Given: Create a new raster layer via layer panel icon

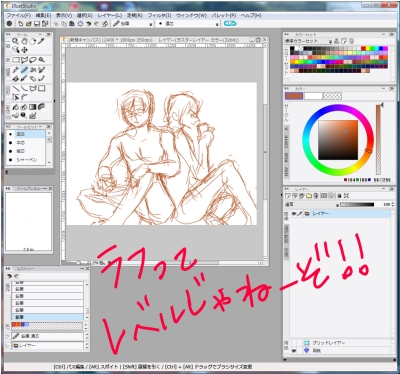Looking at the screenshot, I should [288, 196].
